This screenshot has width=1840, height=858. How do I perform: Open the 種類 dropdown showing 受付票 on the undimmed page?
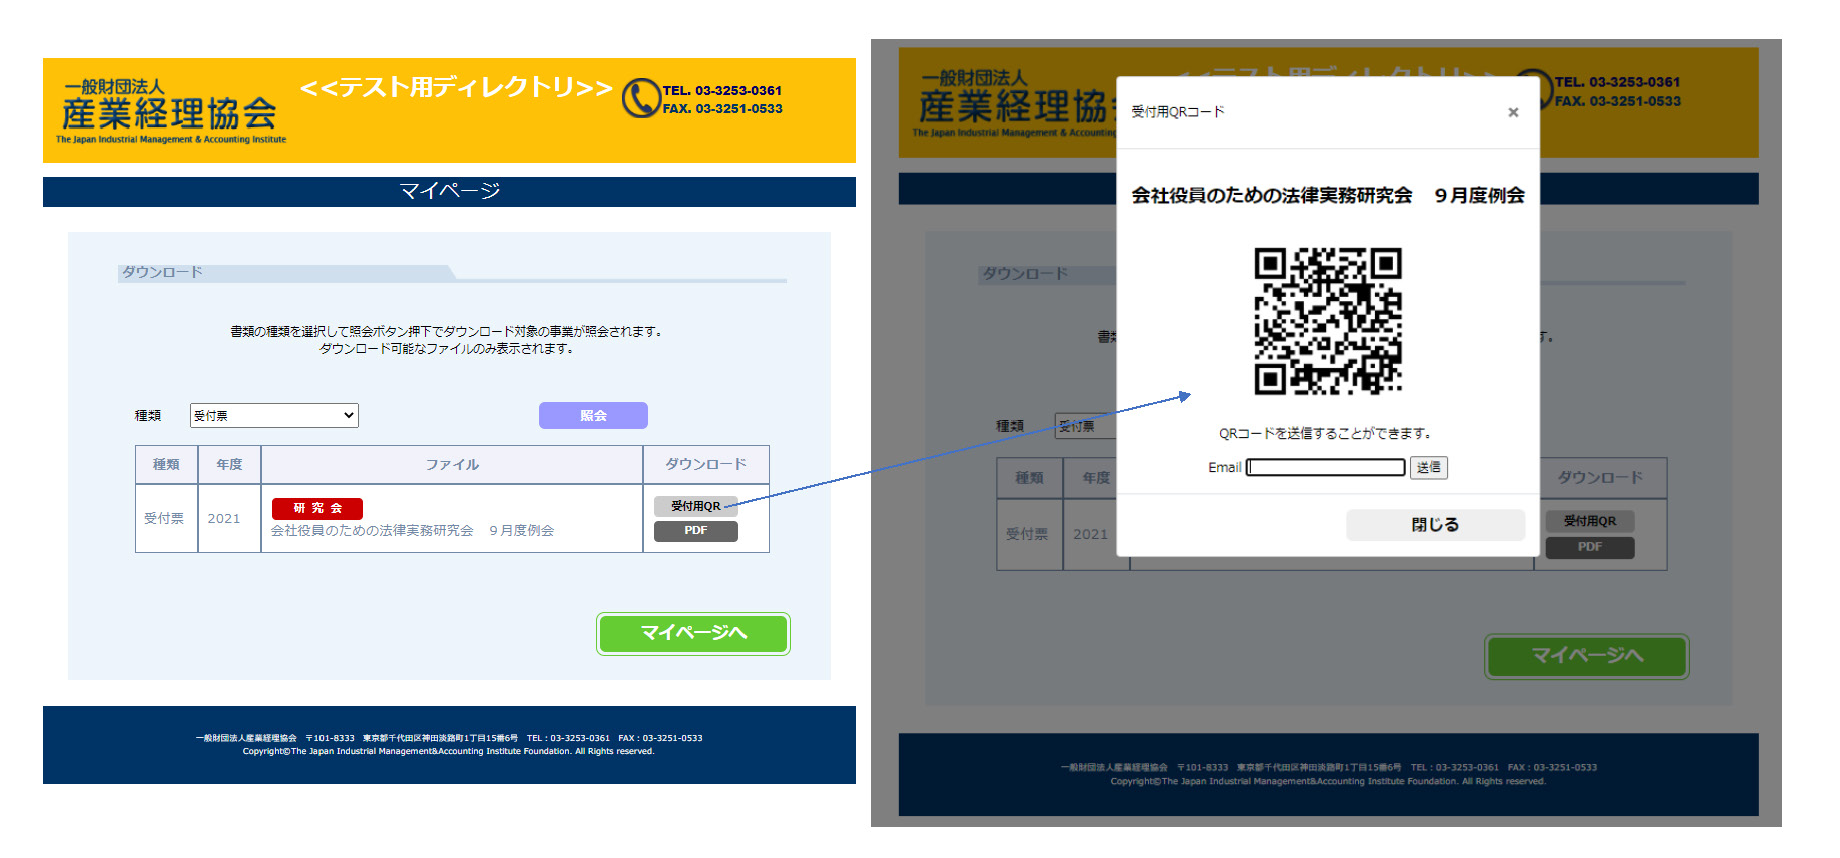[x=274, y=415]
